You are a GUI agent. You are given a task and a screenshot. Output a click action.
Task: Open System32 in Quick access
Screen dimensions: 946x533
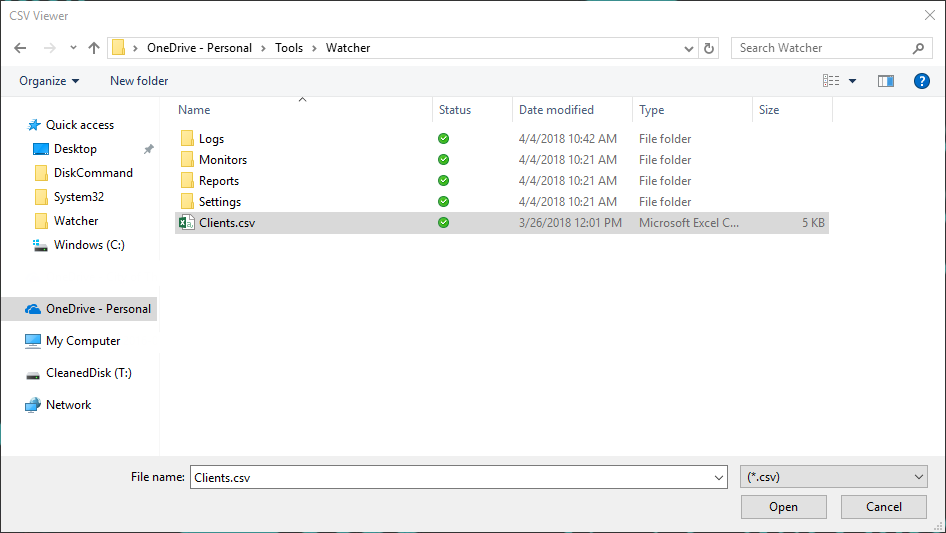click(x=78, y=197)
